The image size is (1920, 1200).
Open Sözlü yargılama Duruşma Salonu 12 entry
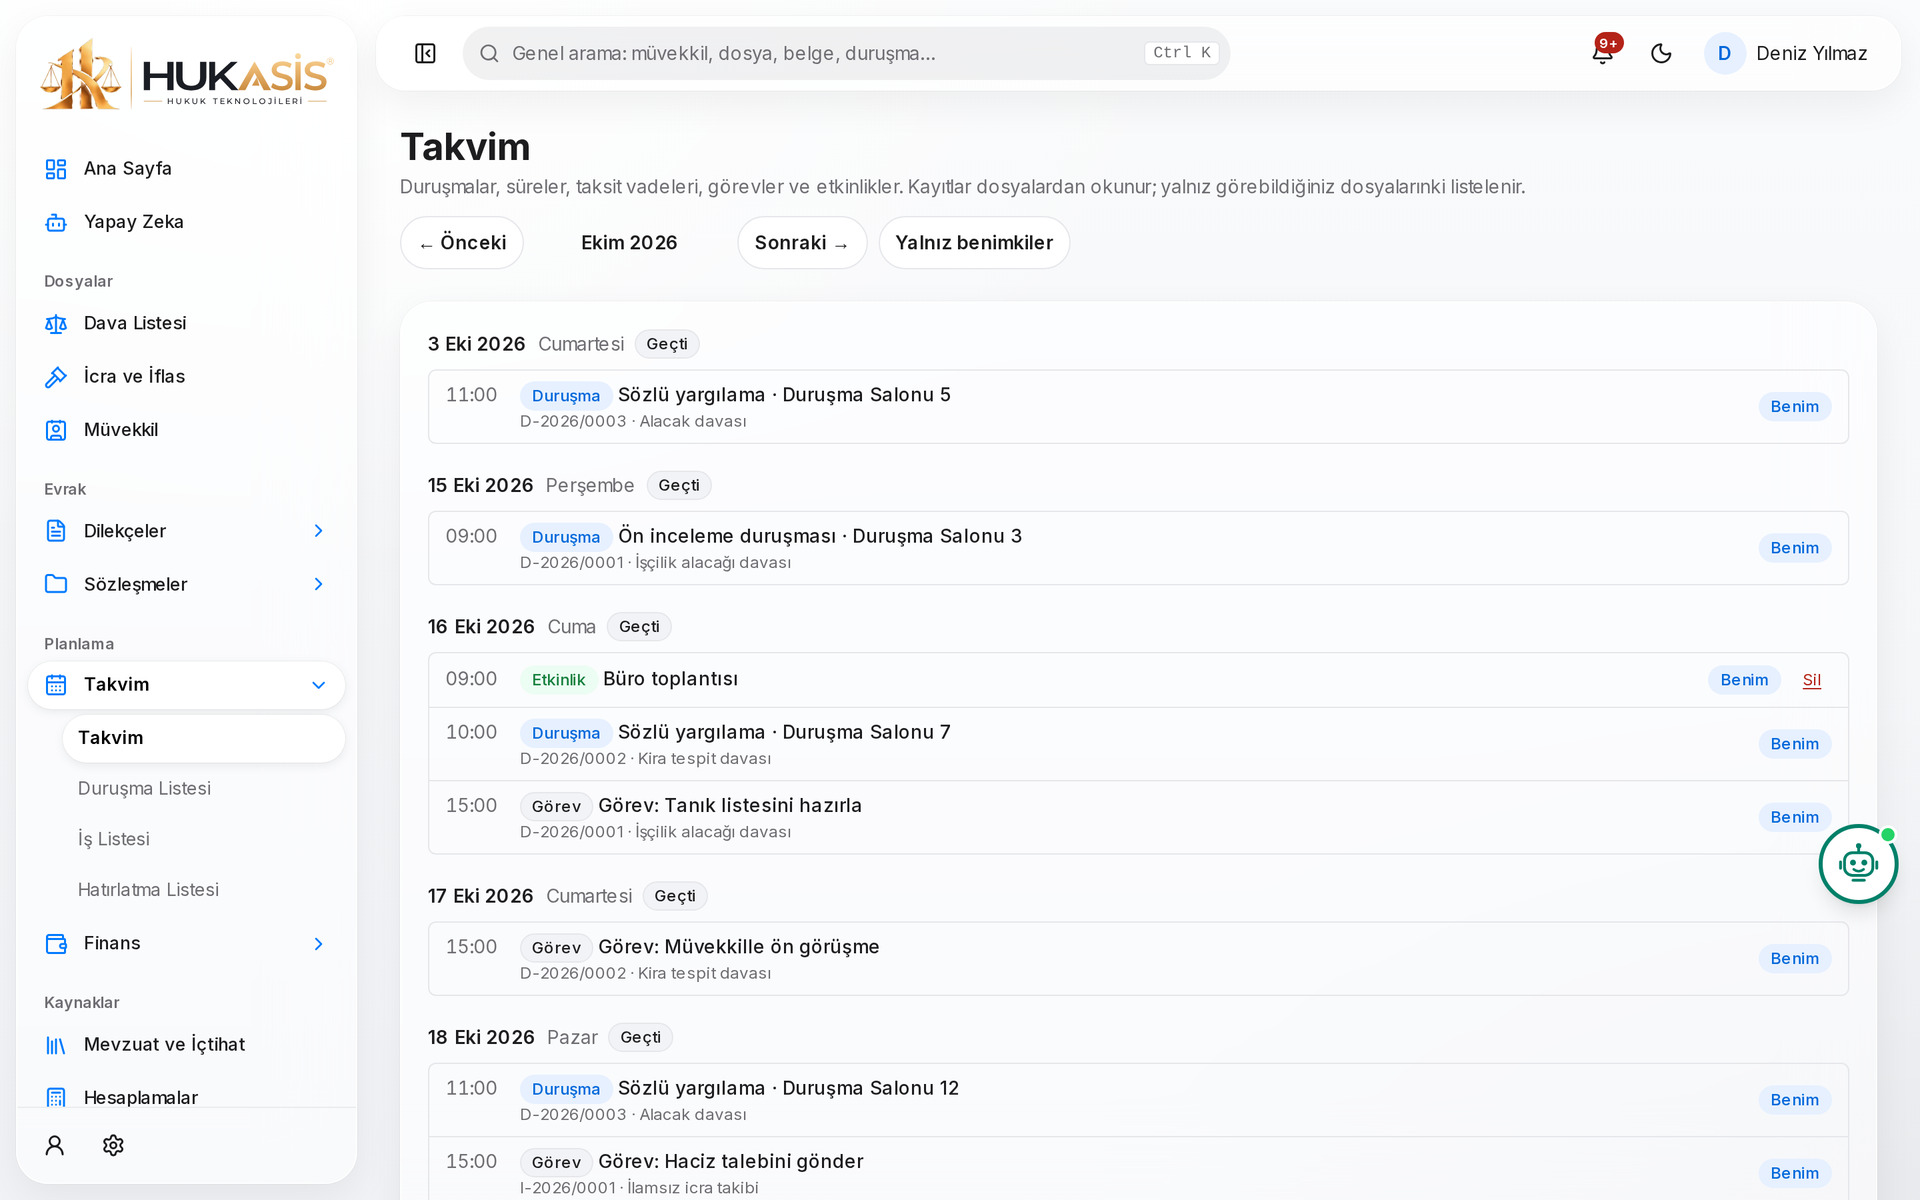tap(1138, 1100)
